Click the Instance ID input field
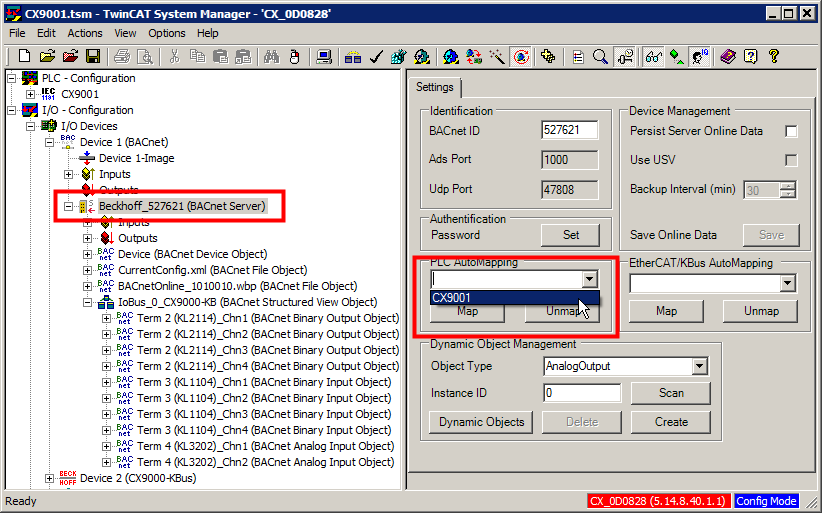Screen dimensions: 822x513 tap(582, 393)
